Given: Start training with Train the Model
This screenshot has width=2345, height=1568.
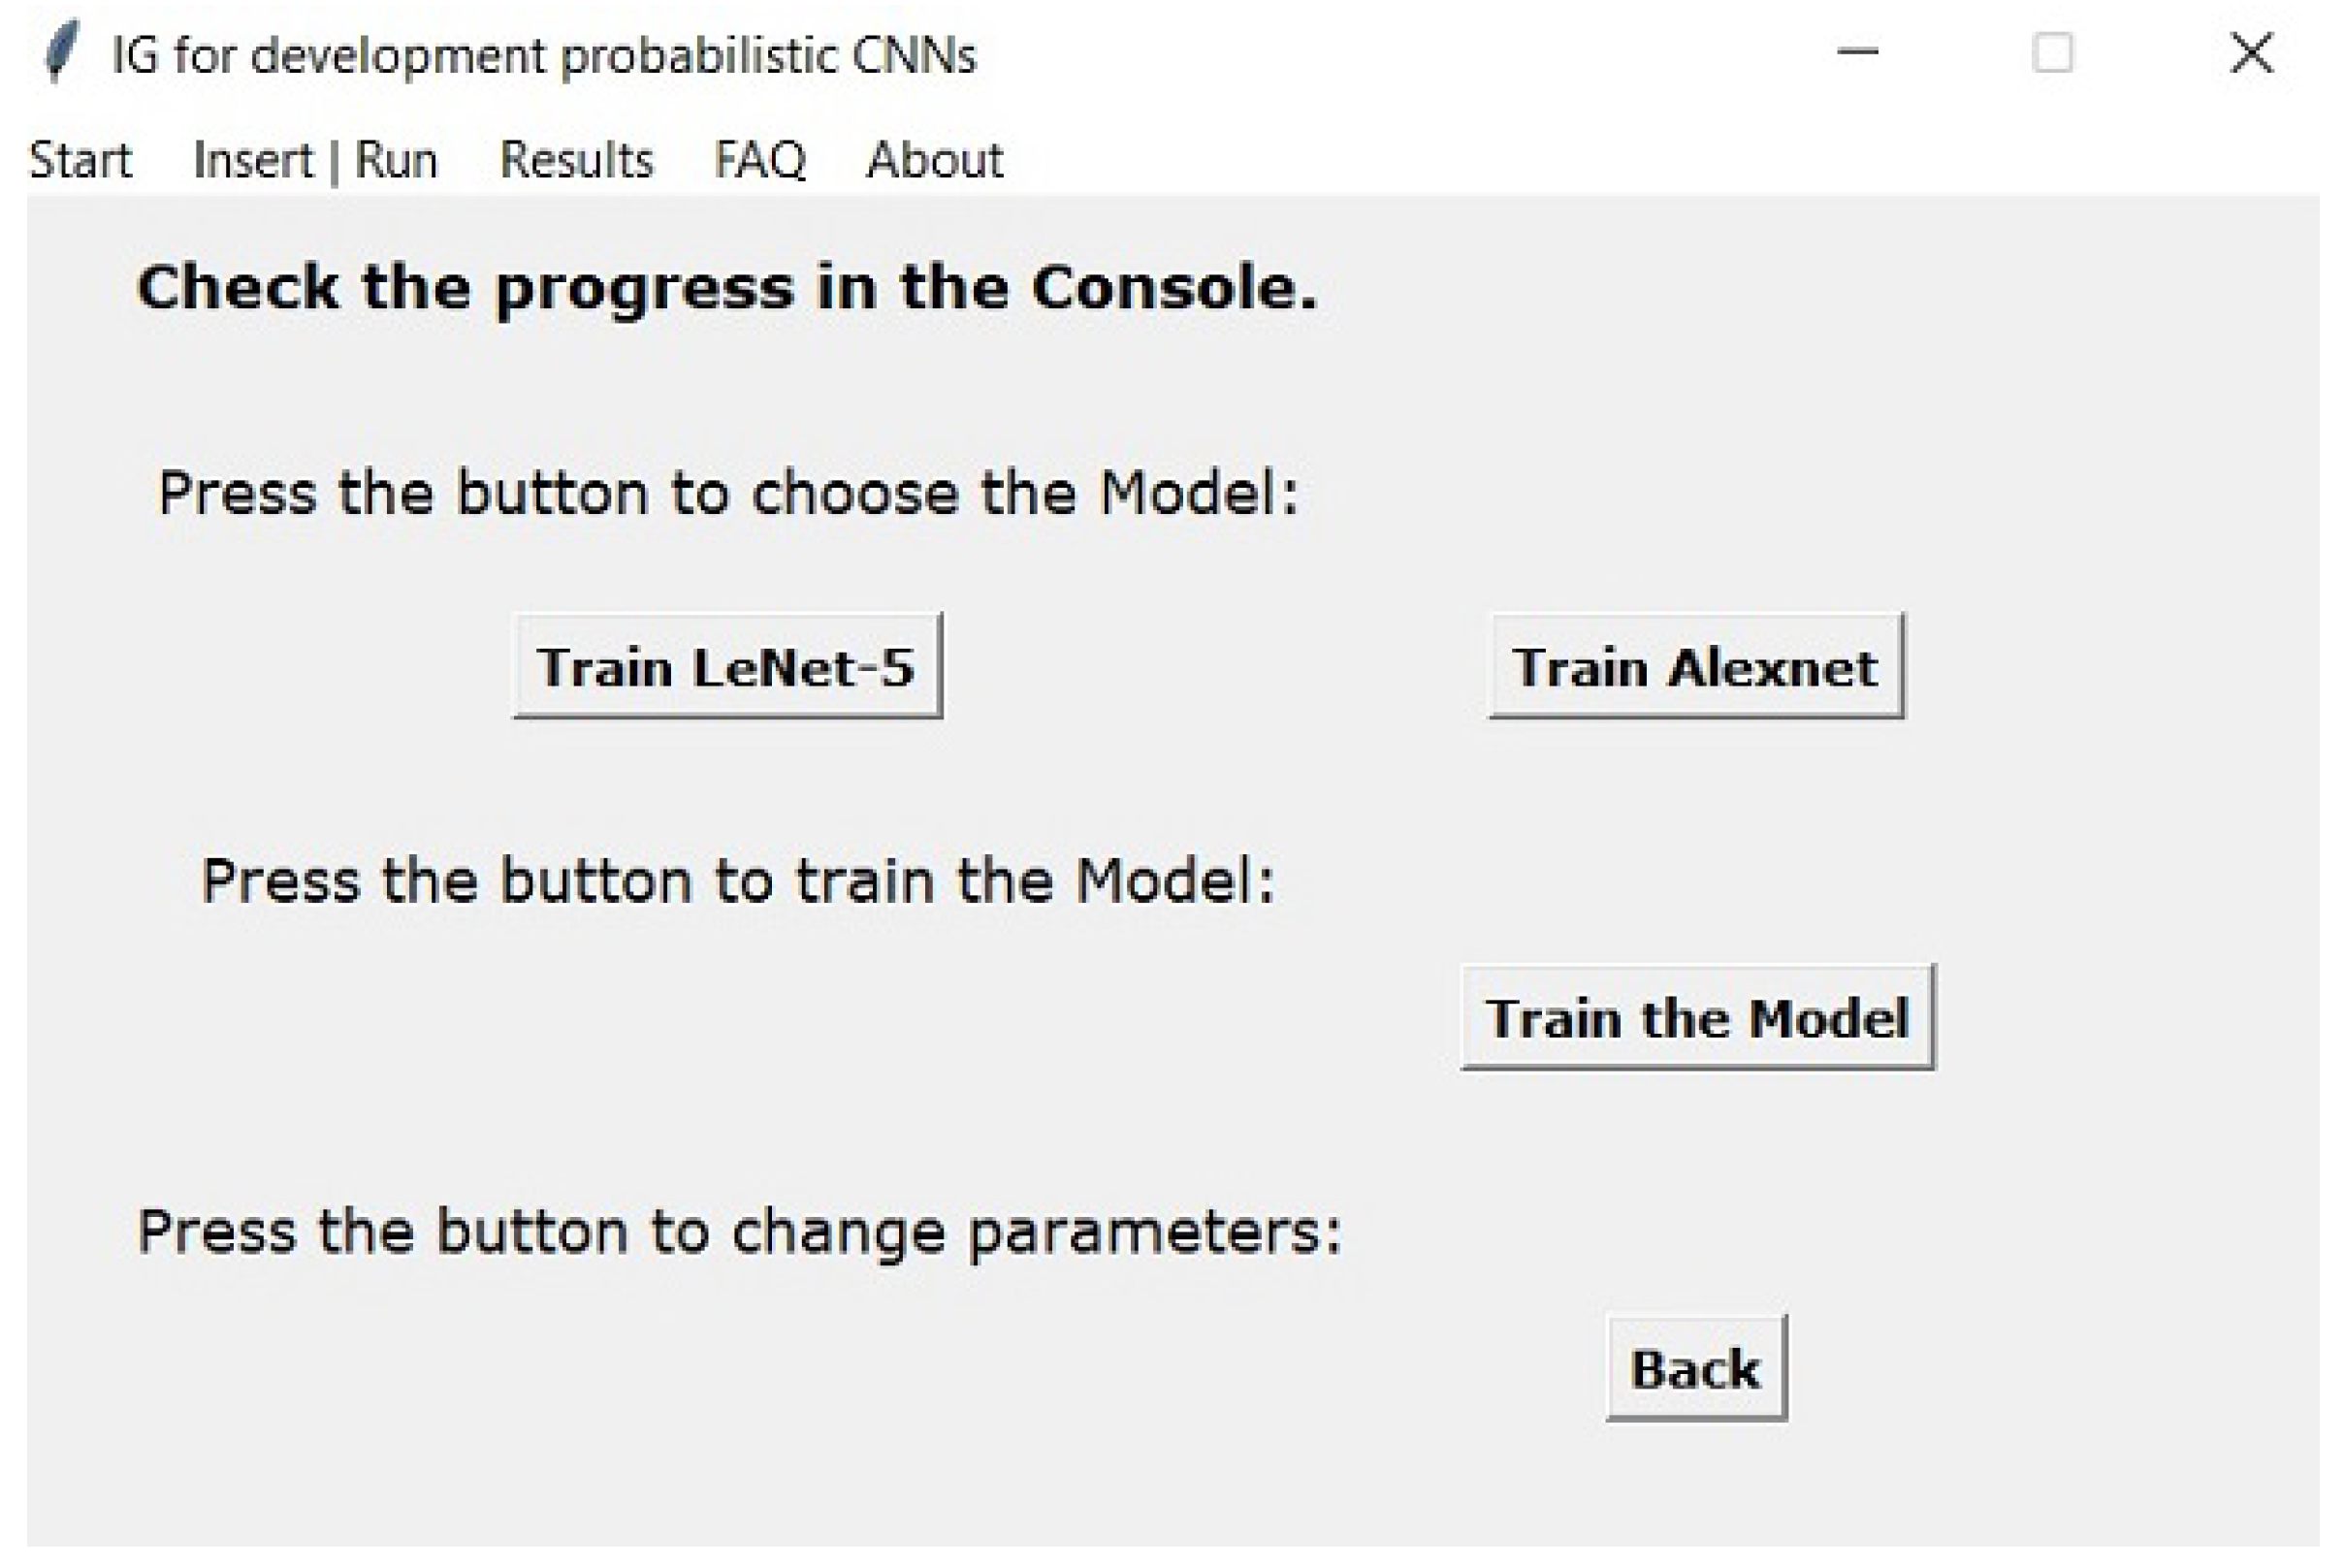Looking at the screenshot, I should click(1696, 1018).
